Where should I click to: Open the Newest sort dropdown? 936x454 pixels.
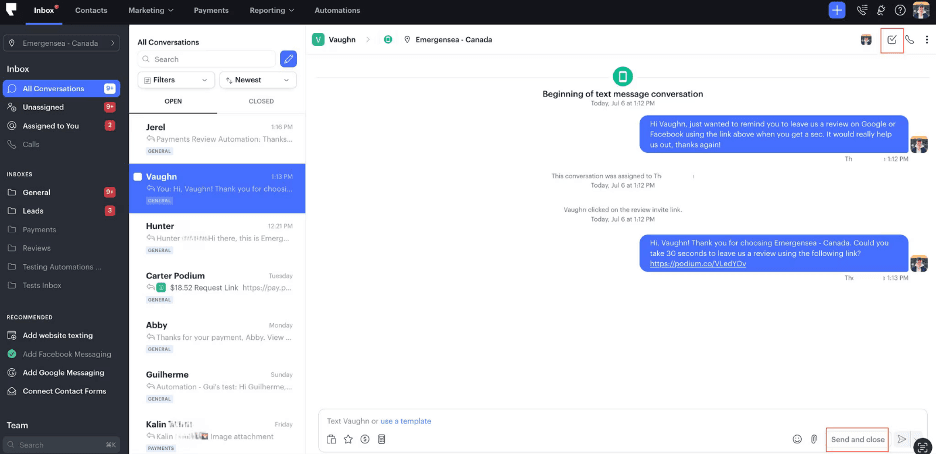tap(258, 79)
